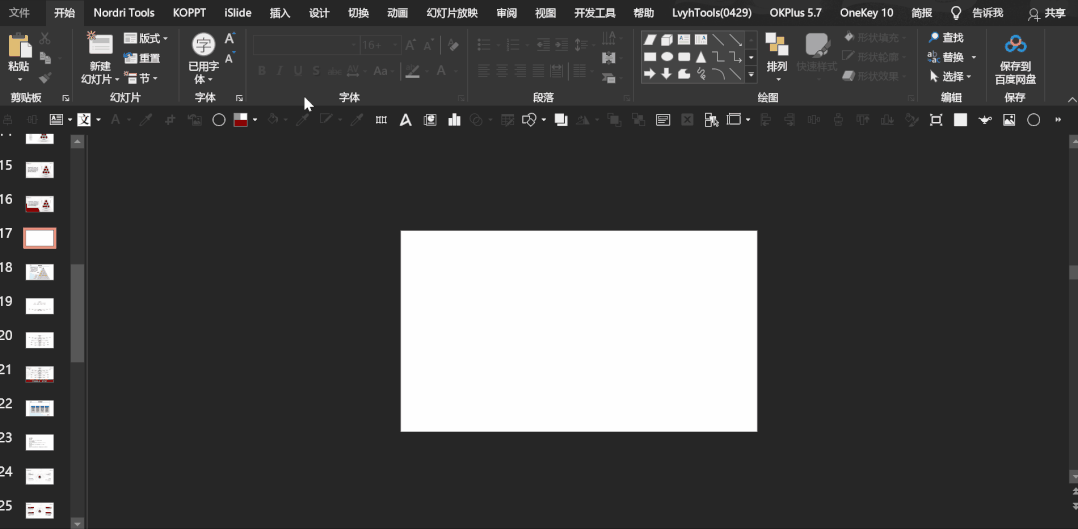Open the Arrange (排列) tool
This screenshot has height=529, width=1078.
coord(777,47)
